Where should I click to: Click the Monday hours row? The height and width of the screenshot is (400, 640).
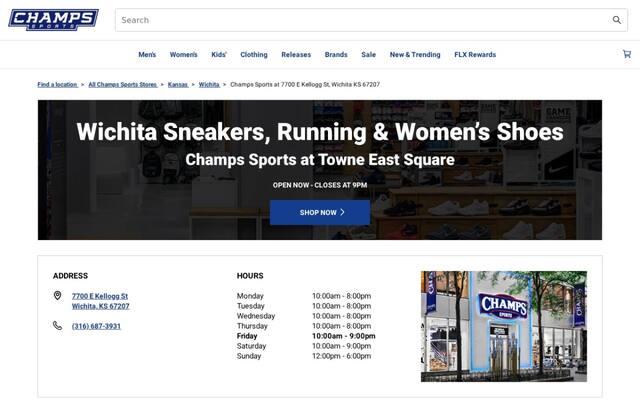[x=304, y=296]
